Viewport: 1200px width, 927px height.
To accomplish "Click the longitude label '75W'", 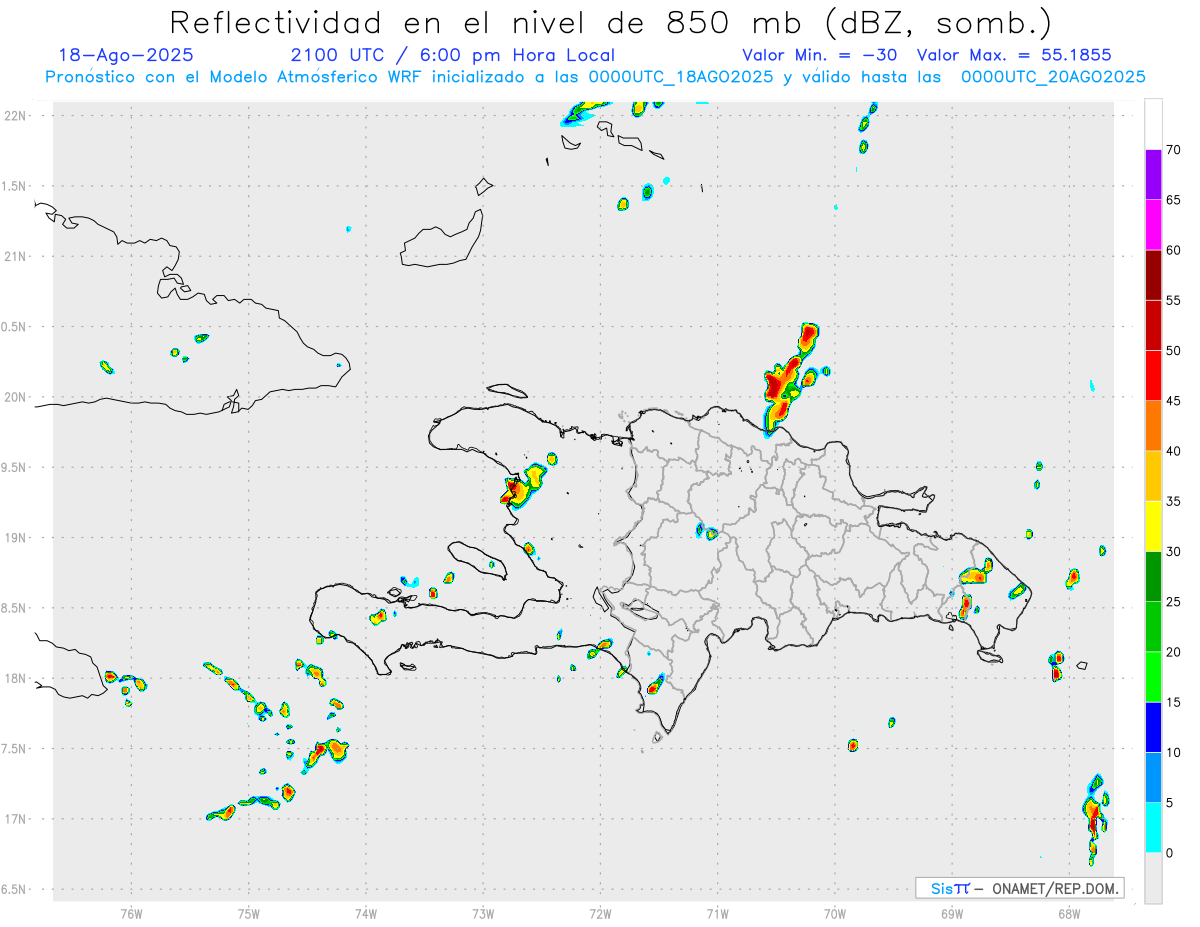I will coord(248,913).
